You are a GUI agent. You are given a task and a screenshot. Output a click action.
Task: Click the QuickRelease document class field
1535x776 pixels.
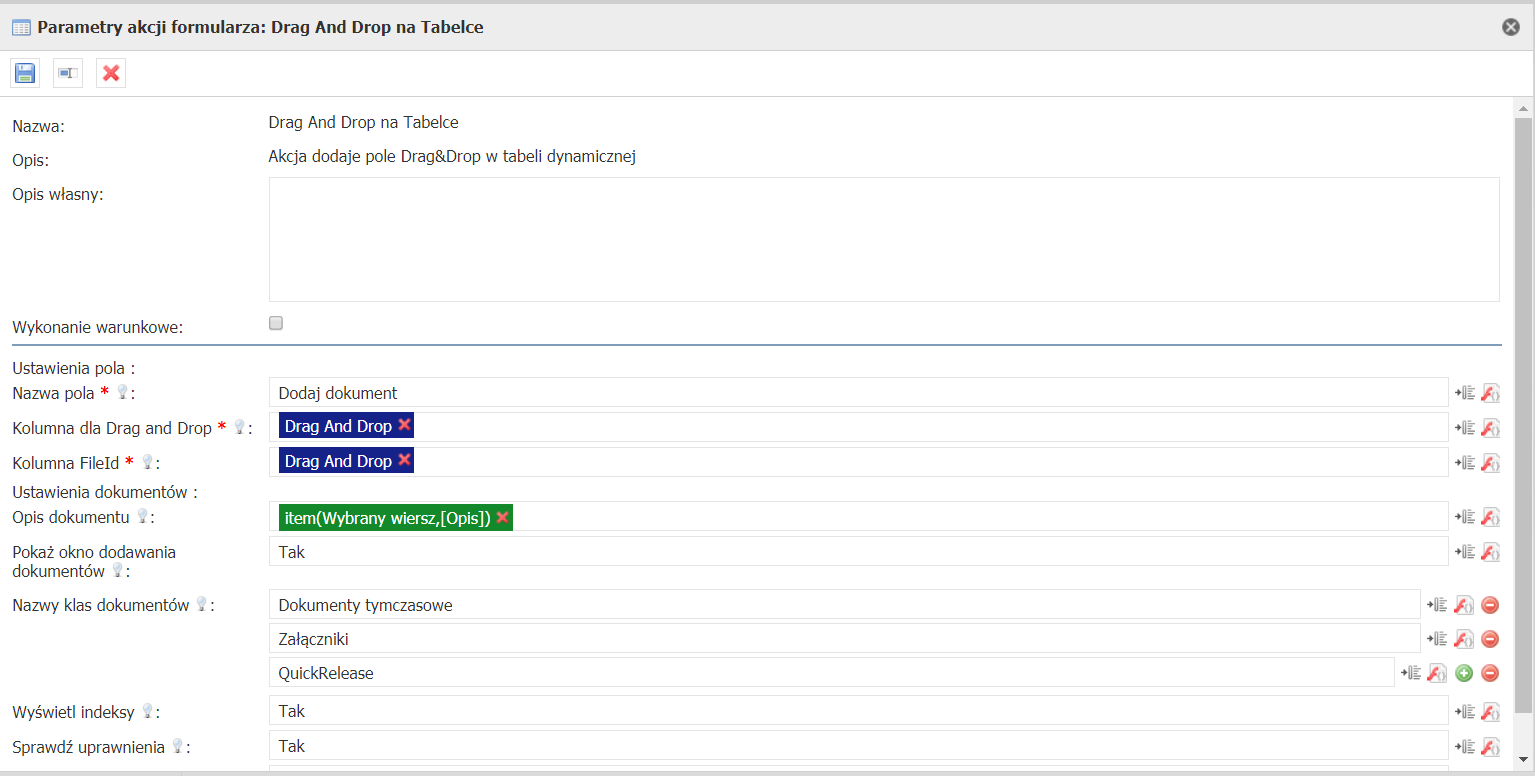tap(830, 673)
